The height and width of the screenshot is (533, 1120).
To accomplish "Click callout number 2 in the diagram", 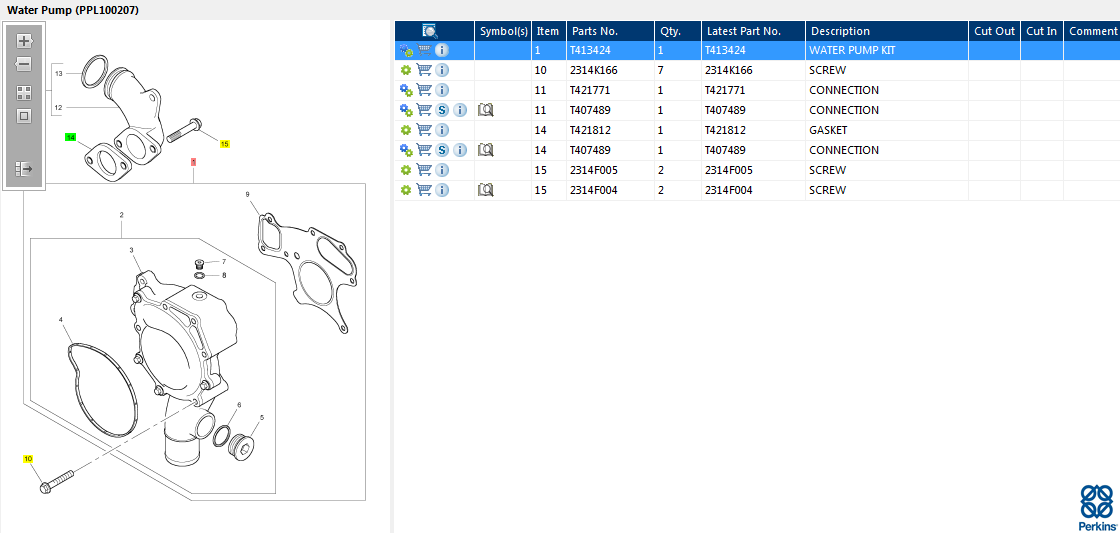I will point(121,215).
